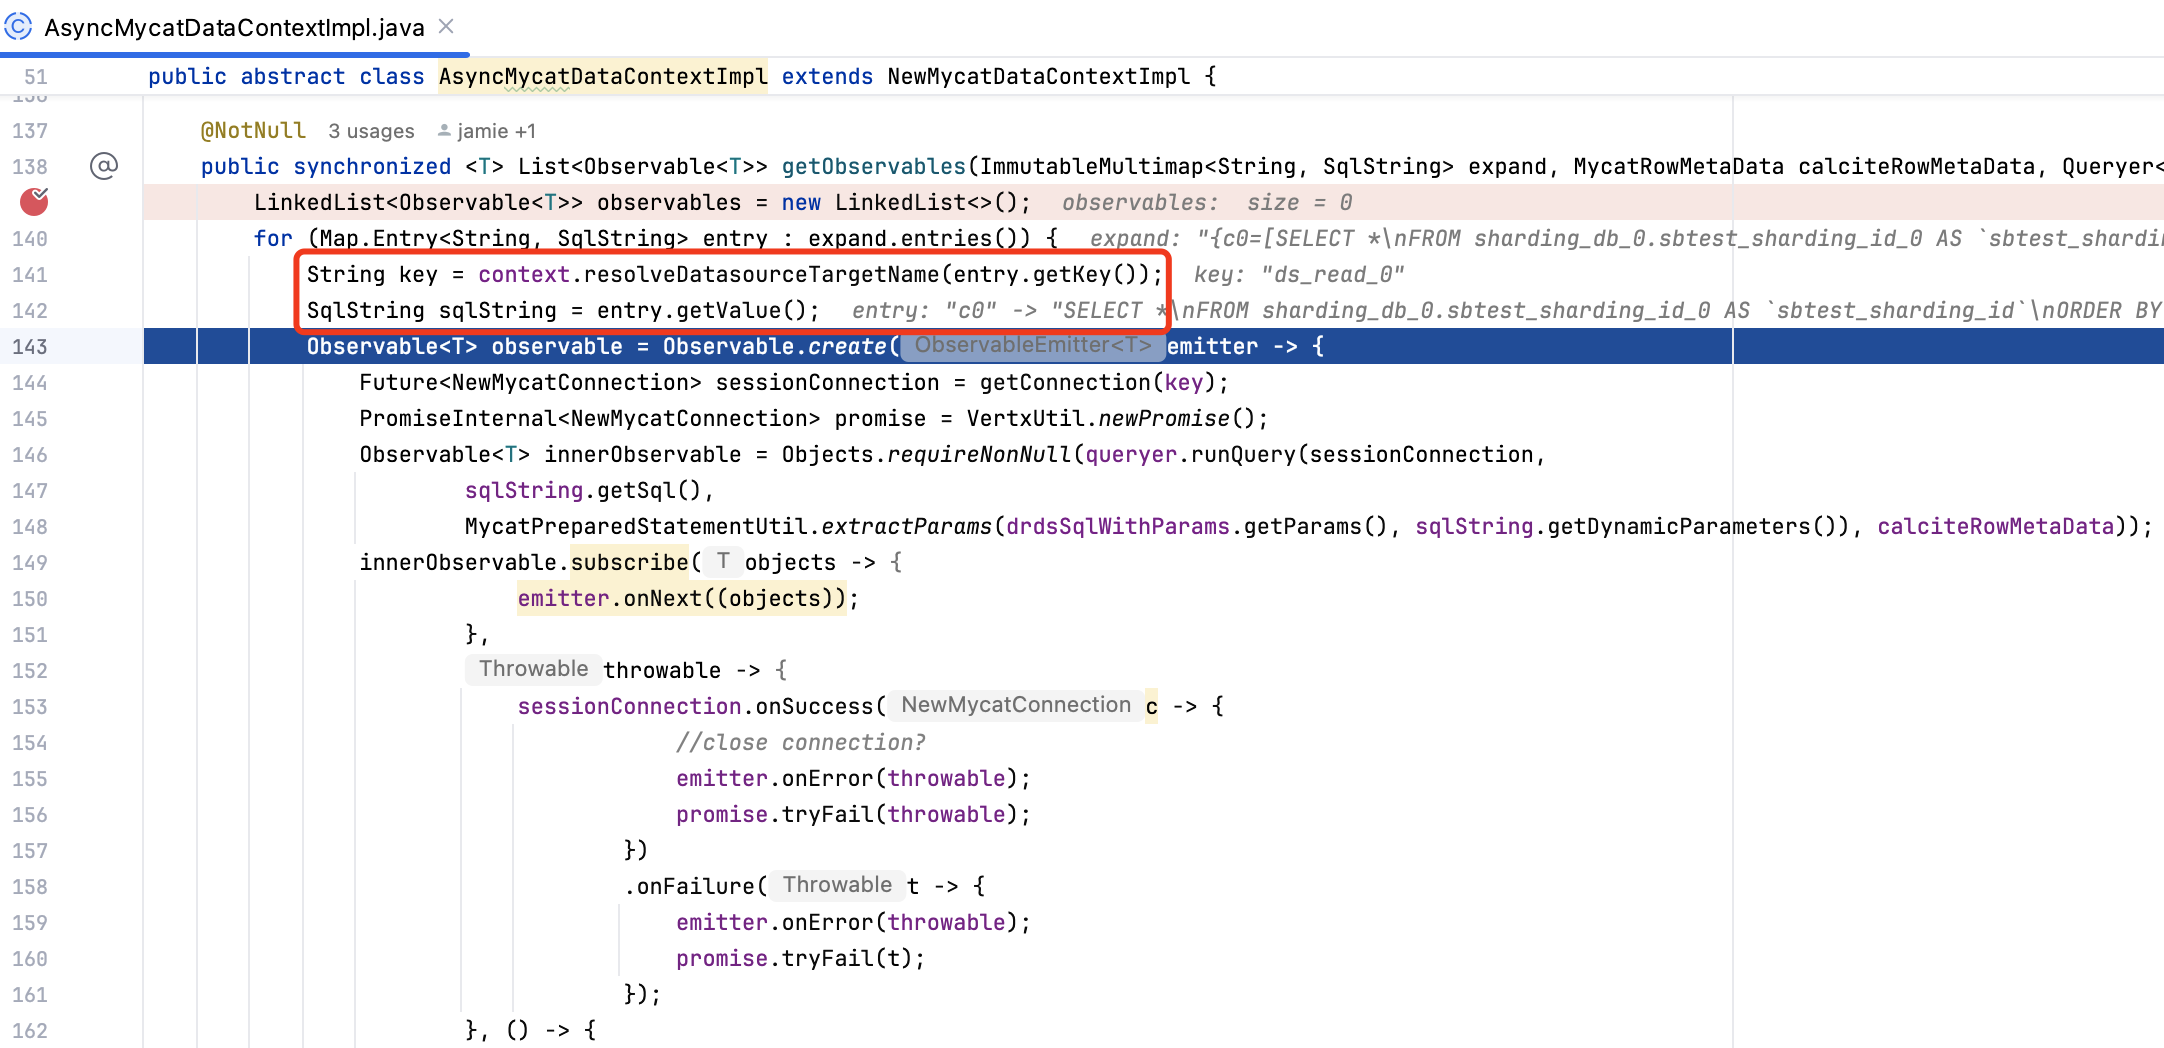This screenshot has height=1048, width=2164.
Task: Click the NewMycatConnection parameter type hint
Action: [x=1015, y=705]
